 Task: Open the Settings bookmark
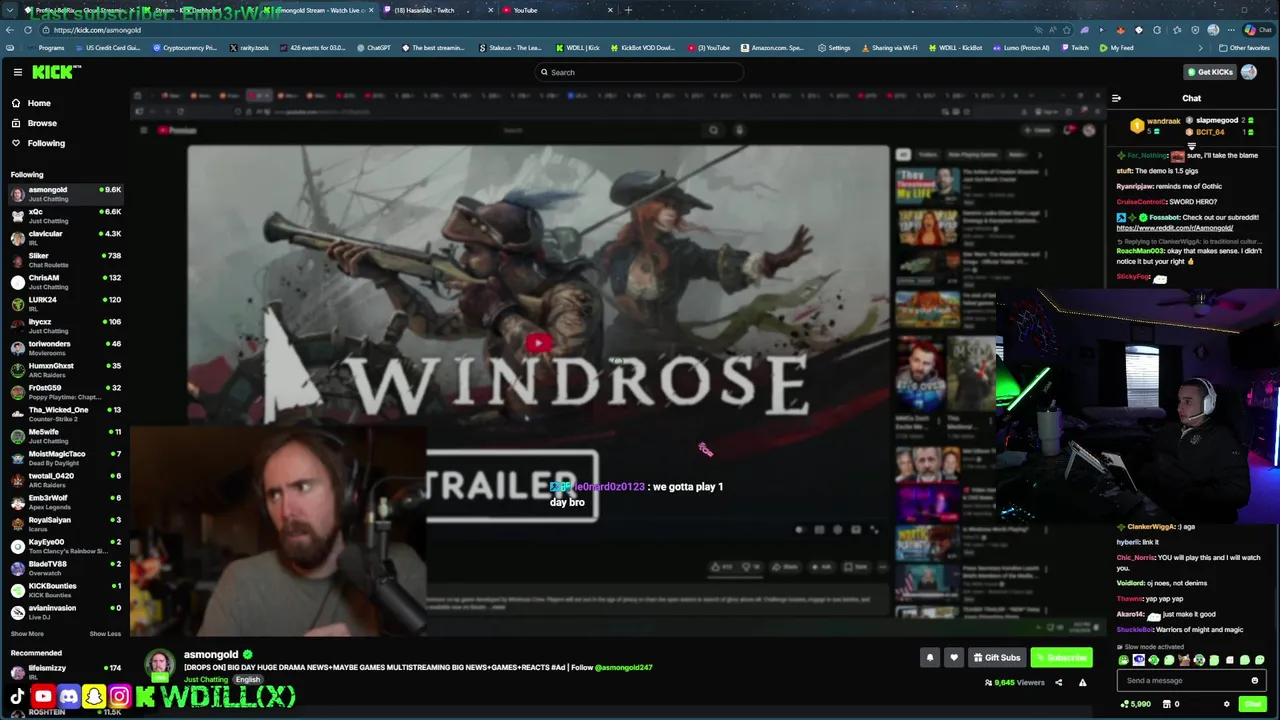pos(834,48)
